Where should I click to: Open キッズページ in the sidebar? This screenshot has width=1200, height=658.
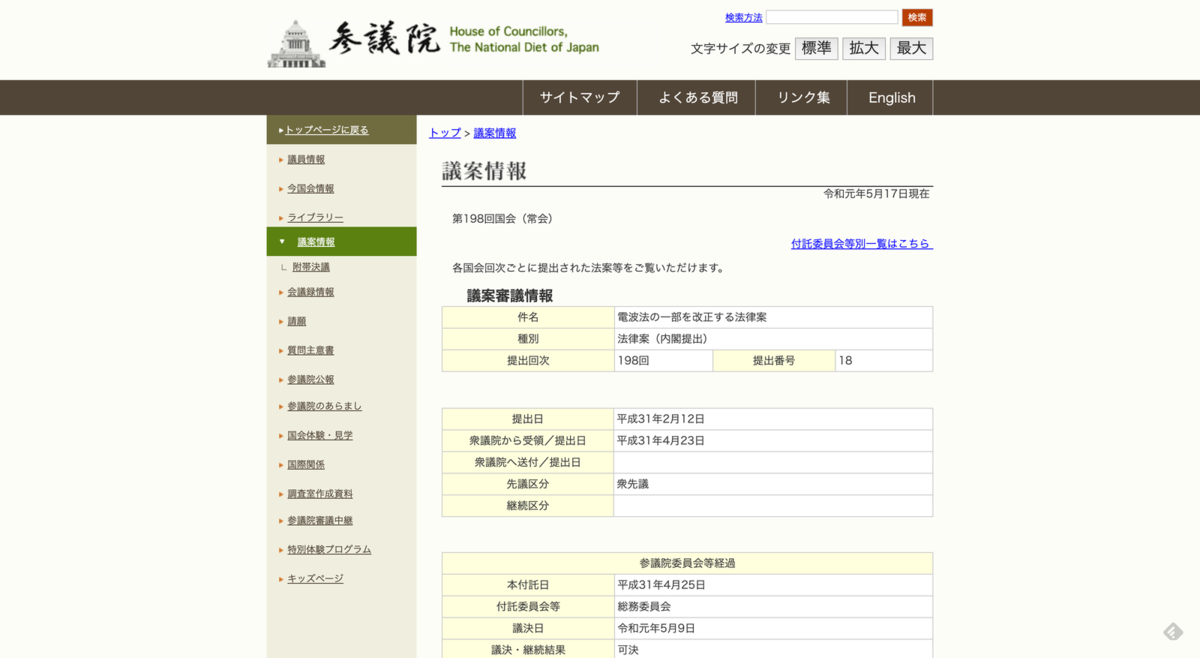tap(315, 578)
